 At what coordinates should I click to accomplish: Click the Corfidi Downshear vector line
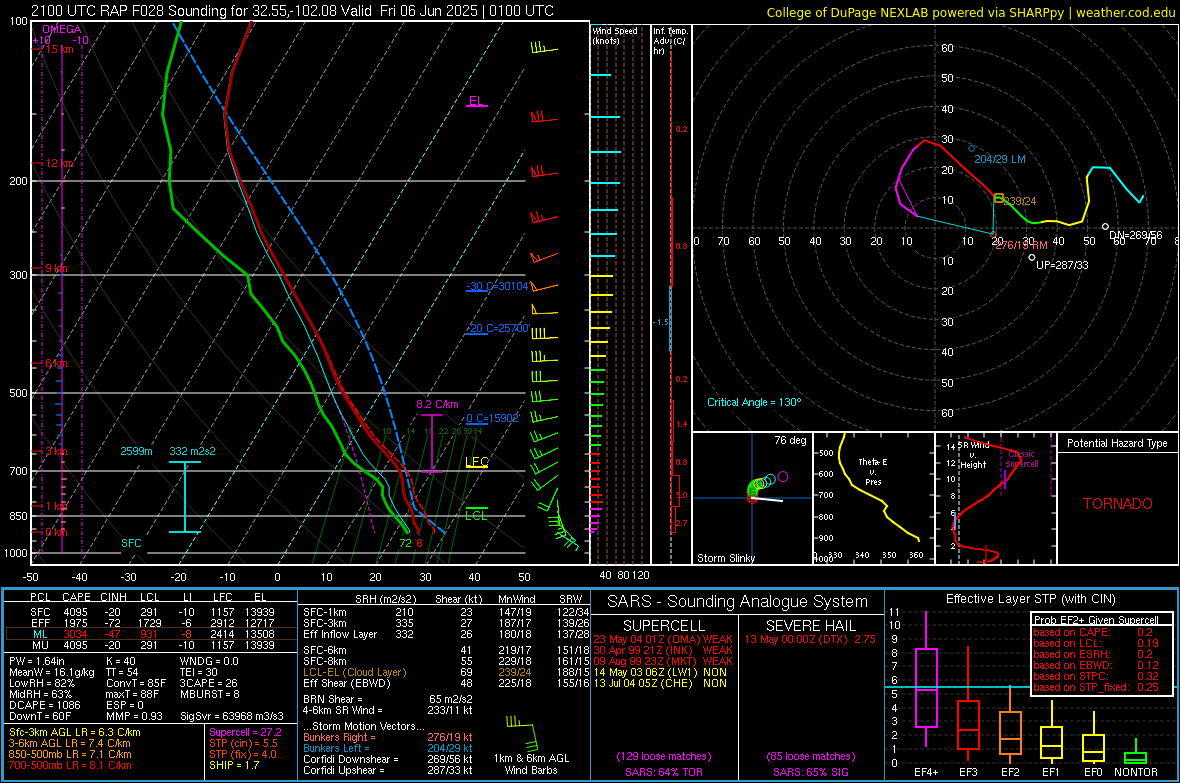point(388,759)
